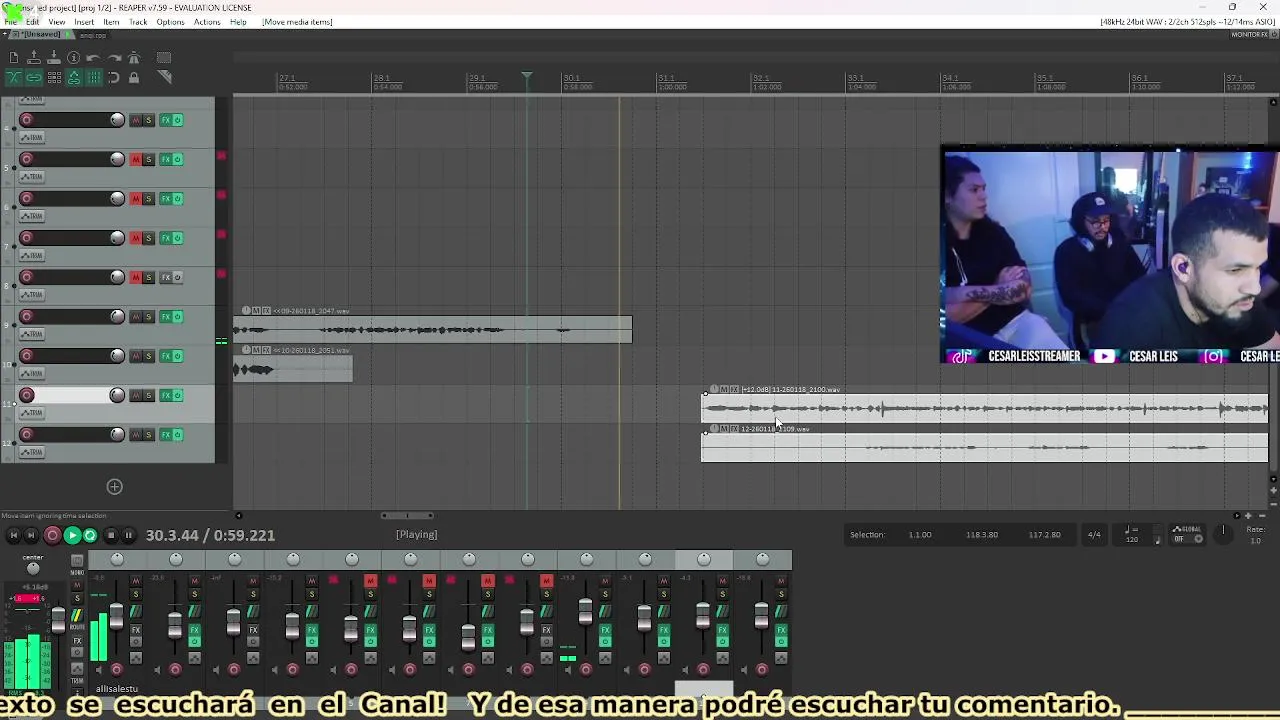Screen dimensions: 1280x720
Task: Open TRIM automation mode menu on track 12
Action: click(32, 452)
